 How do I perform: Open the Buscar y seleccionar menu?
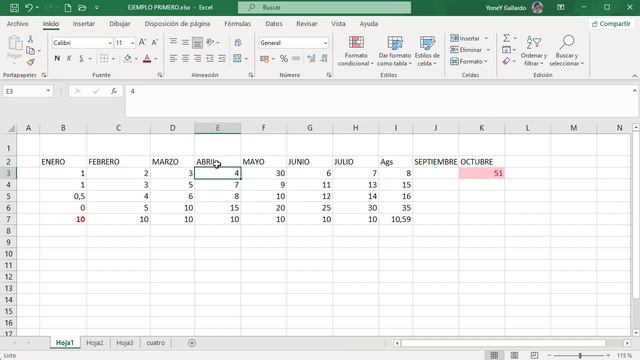point(567,51)
